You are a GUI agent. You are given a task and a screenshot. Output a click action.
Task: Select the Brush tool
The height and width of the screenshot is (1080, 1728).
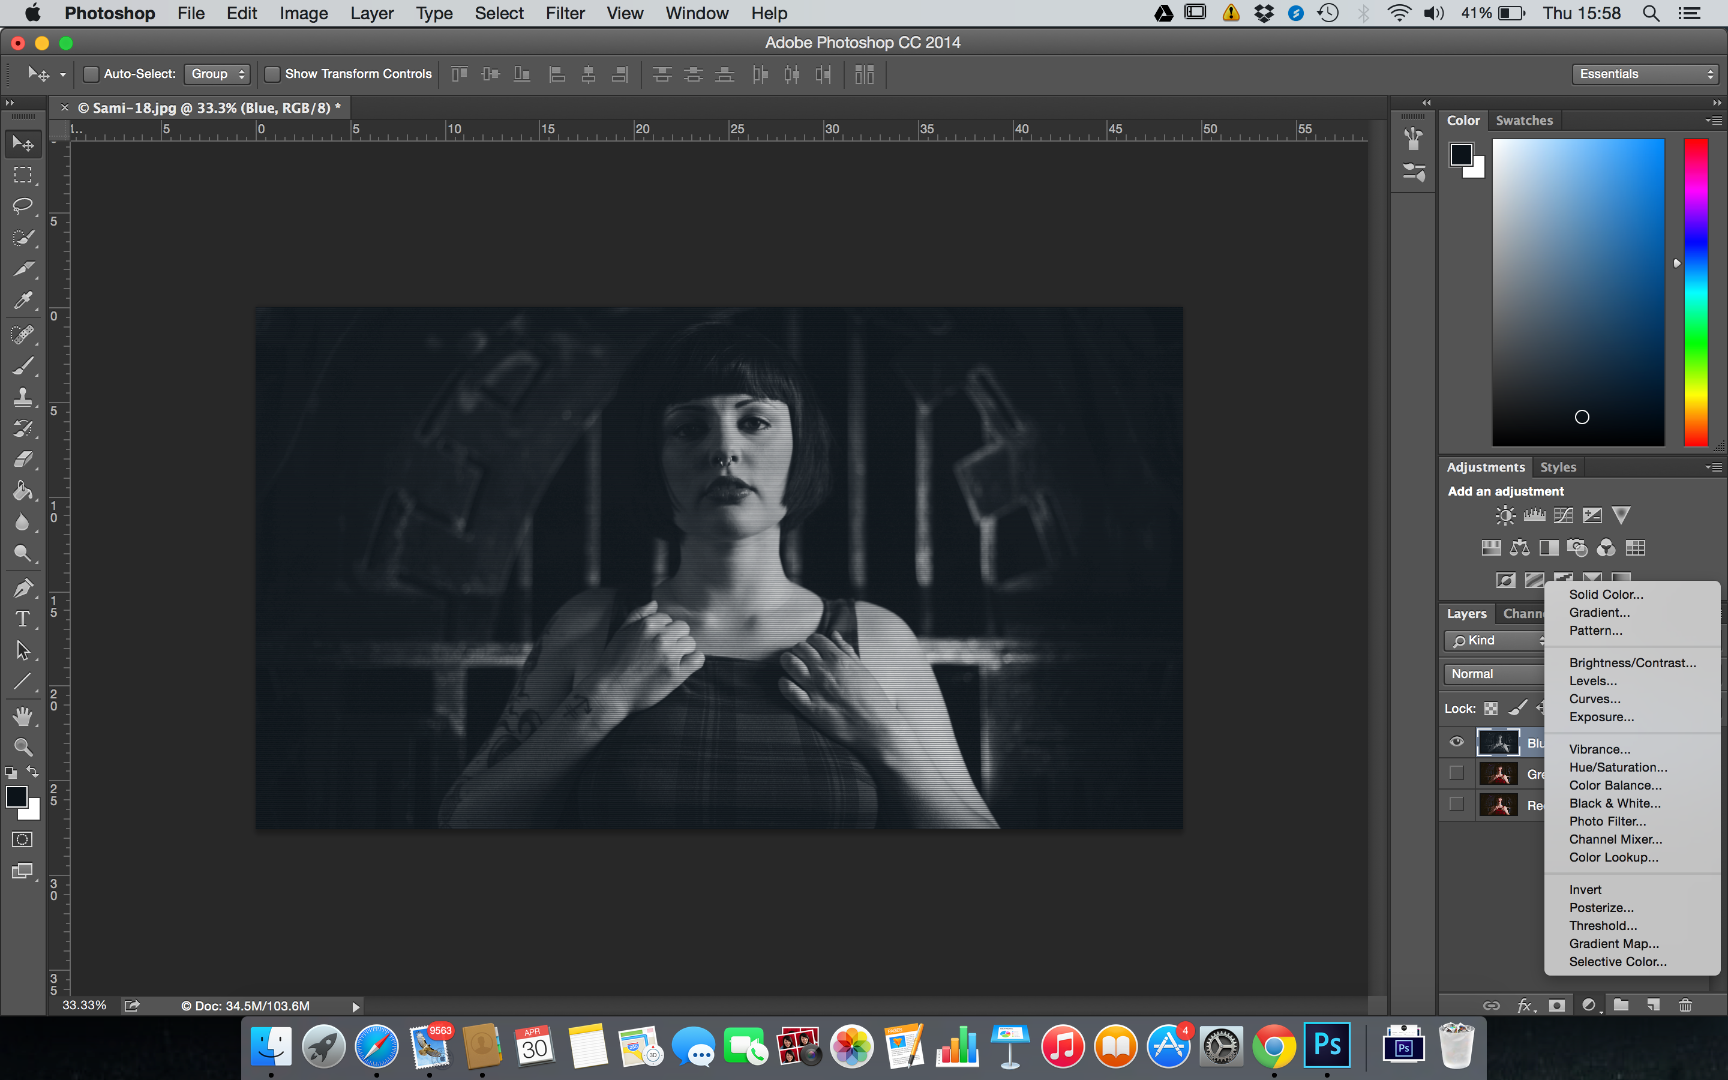pos(22,366)
